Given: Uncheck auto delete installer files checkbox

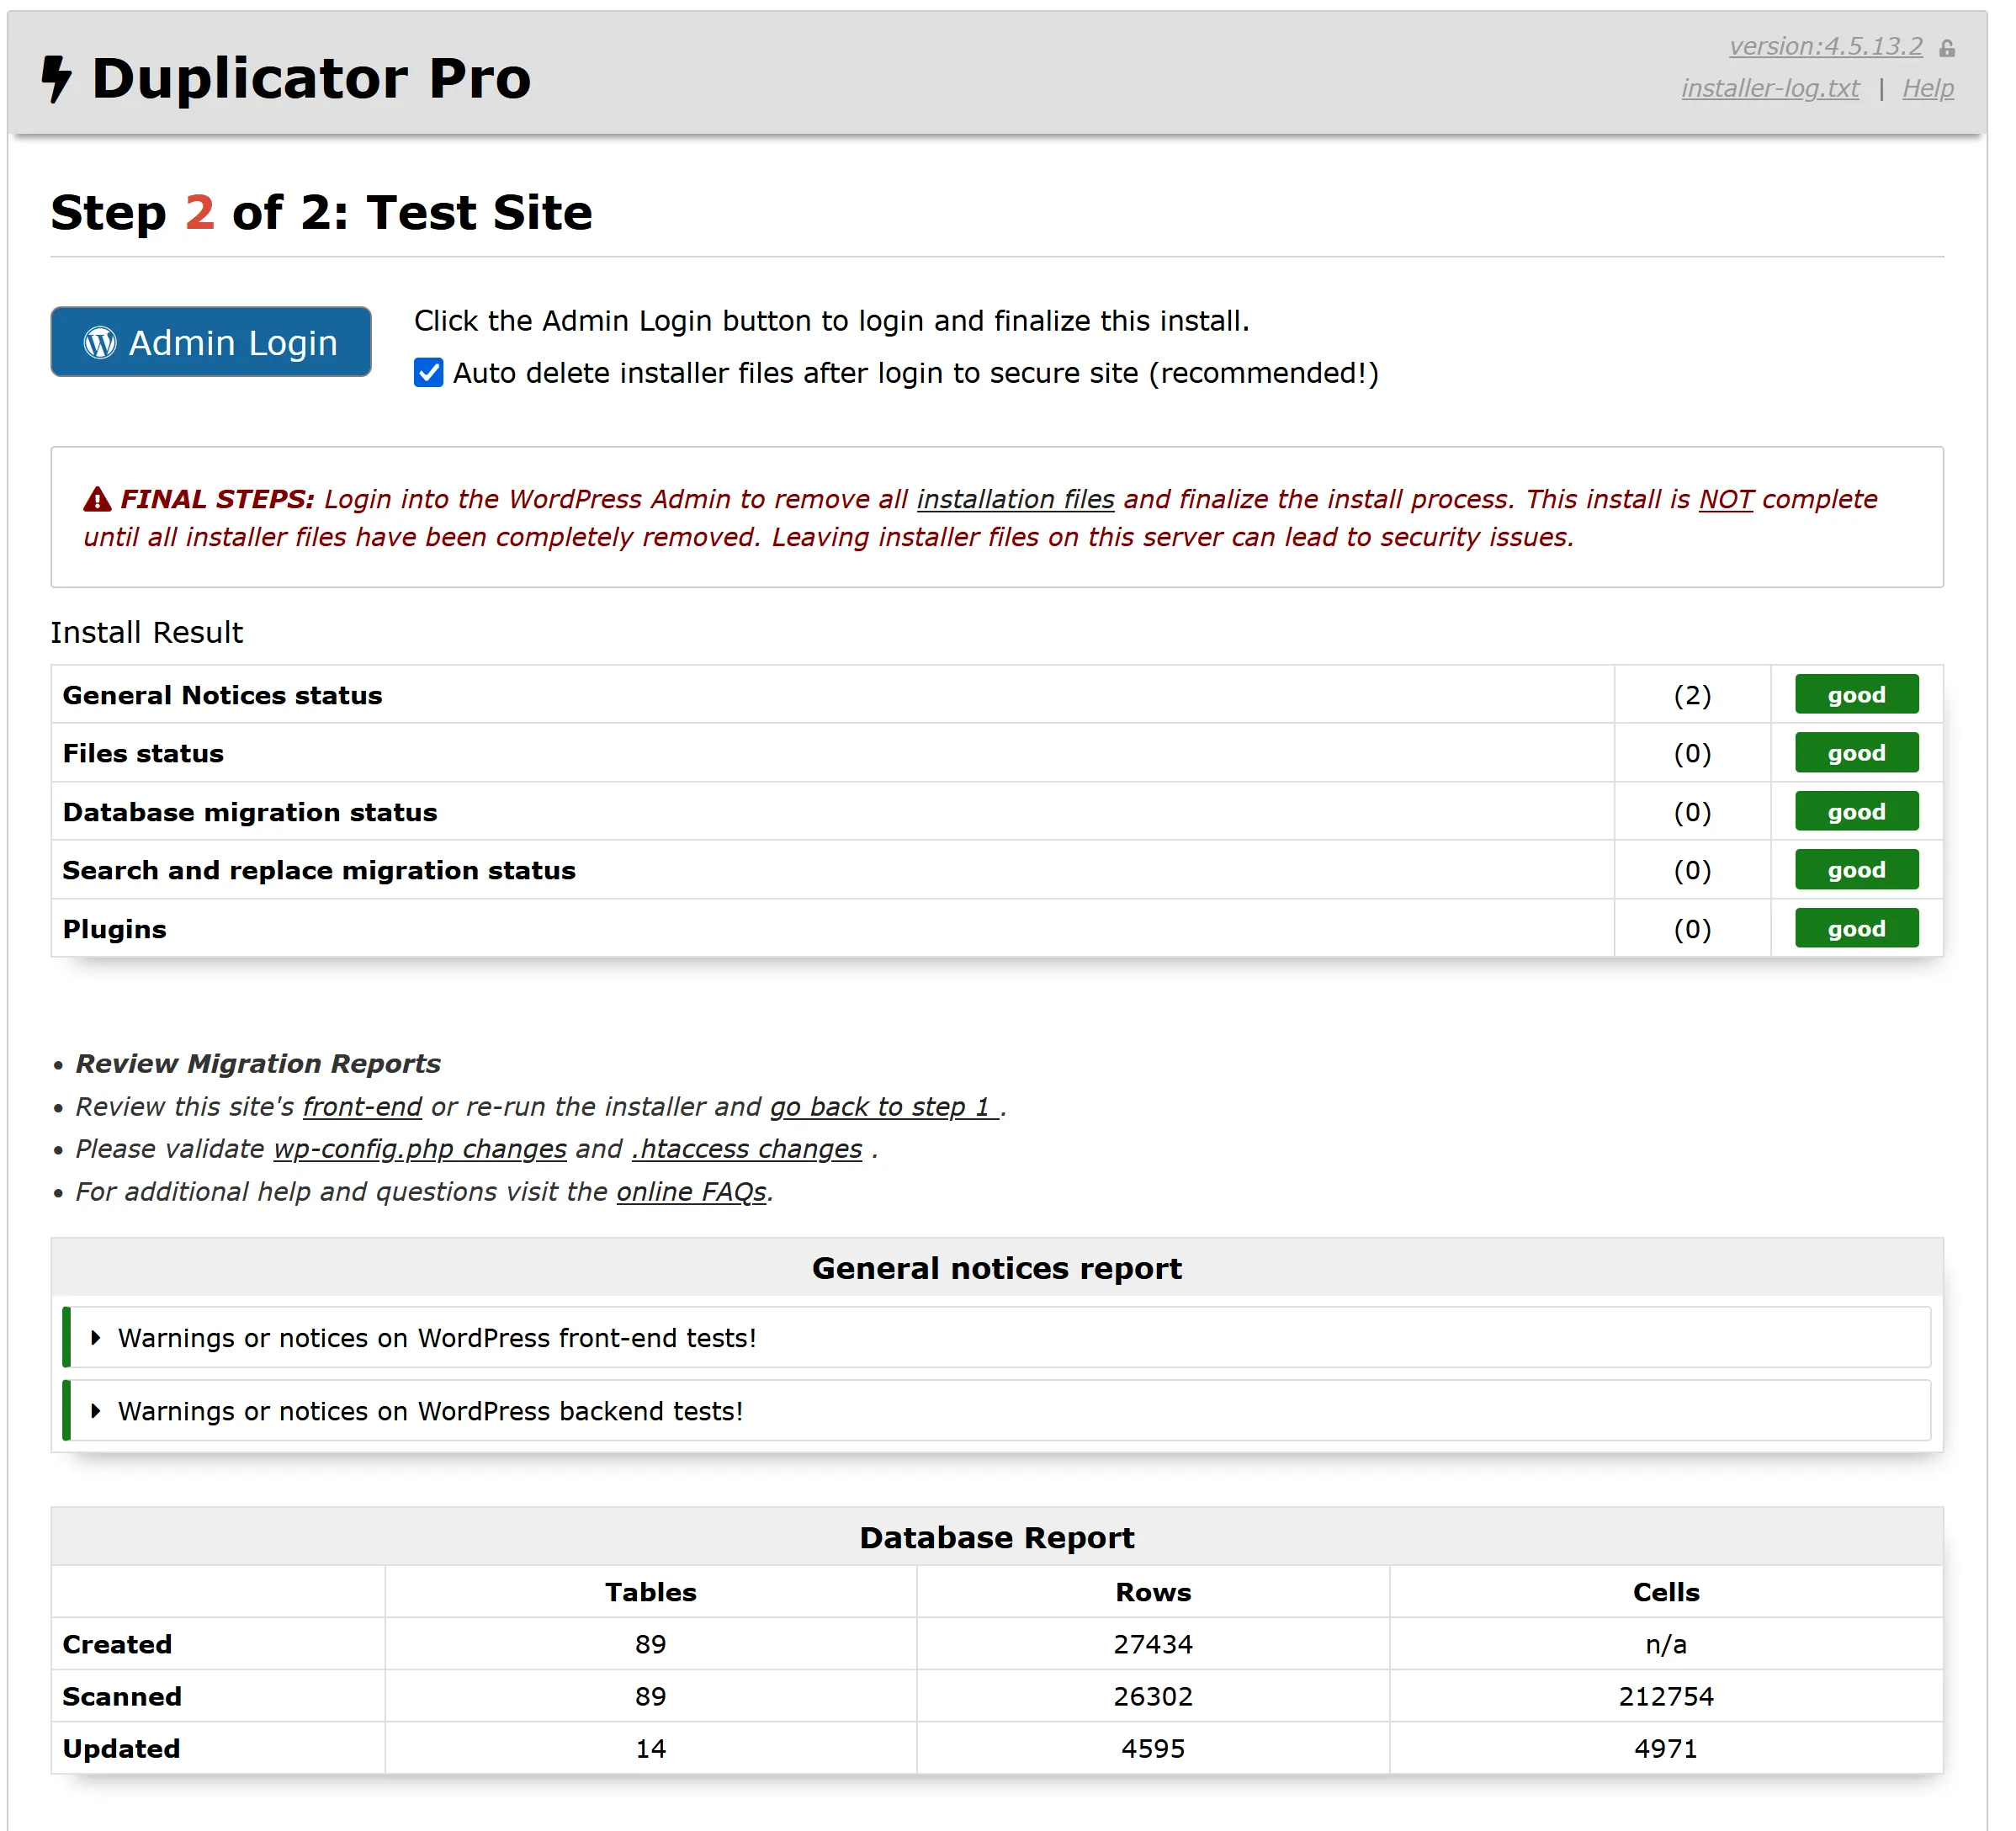Looking at the screenshot, I should (429, 373).
